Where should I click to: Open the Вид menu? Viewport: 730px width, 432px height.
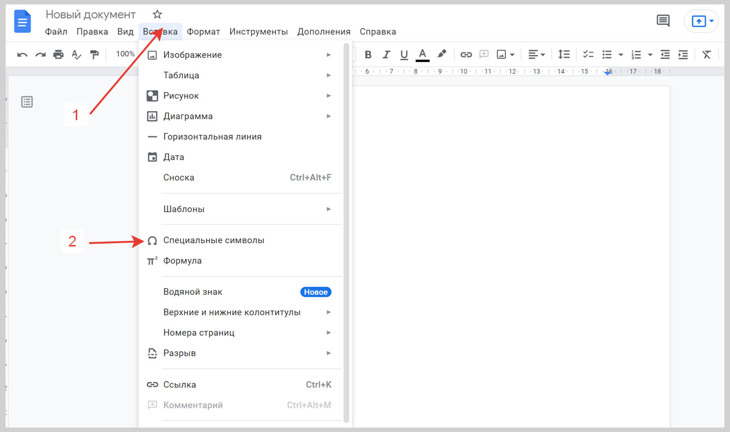click(125, 32)
